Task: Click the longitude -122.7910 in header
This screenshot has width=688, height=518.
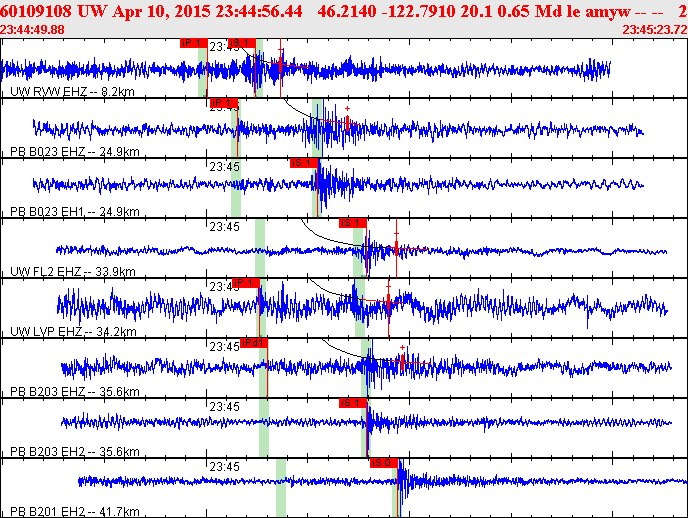Action: pyautogui.click(x=419, y=11)
